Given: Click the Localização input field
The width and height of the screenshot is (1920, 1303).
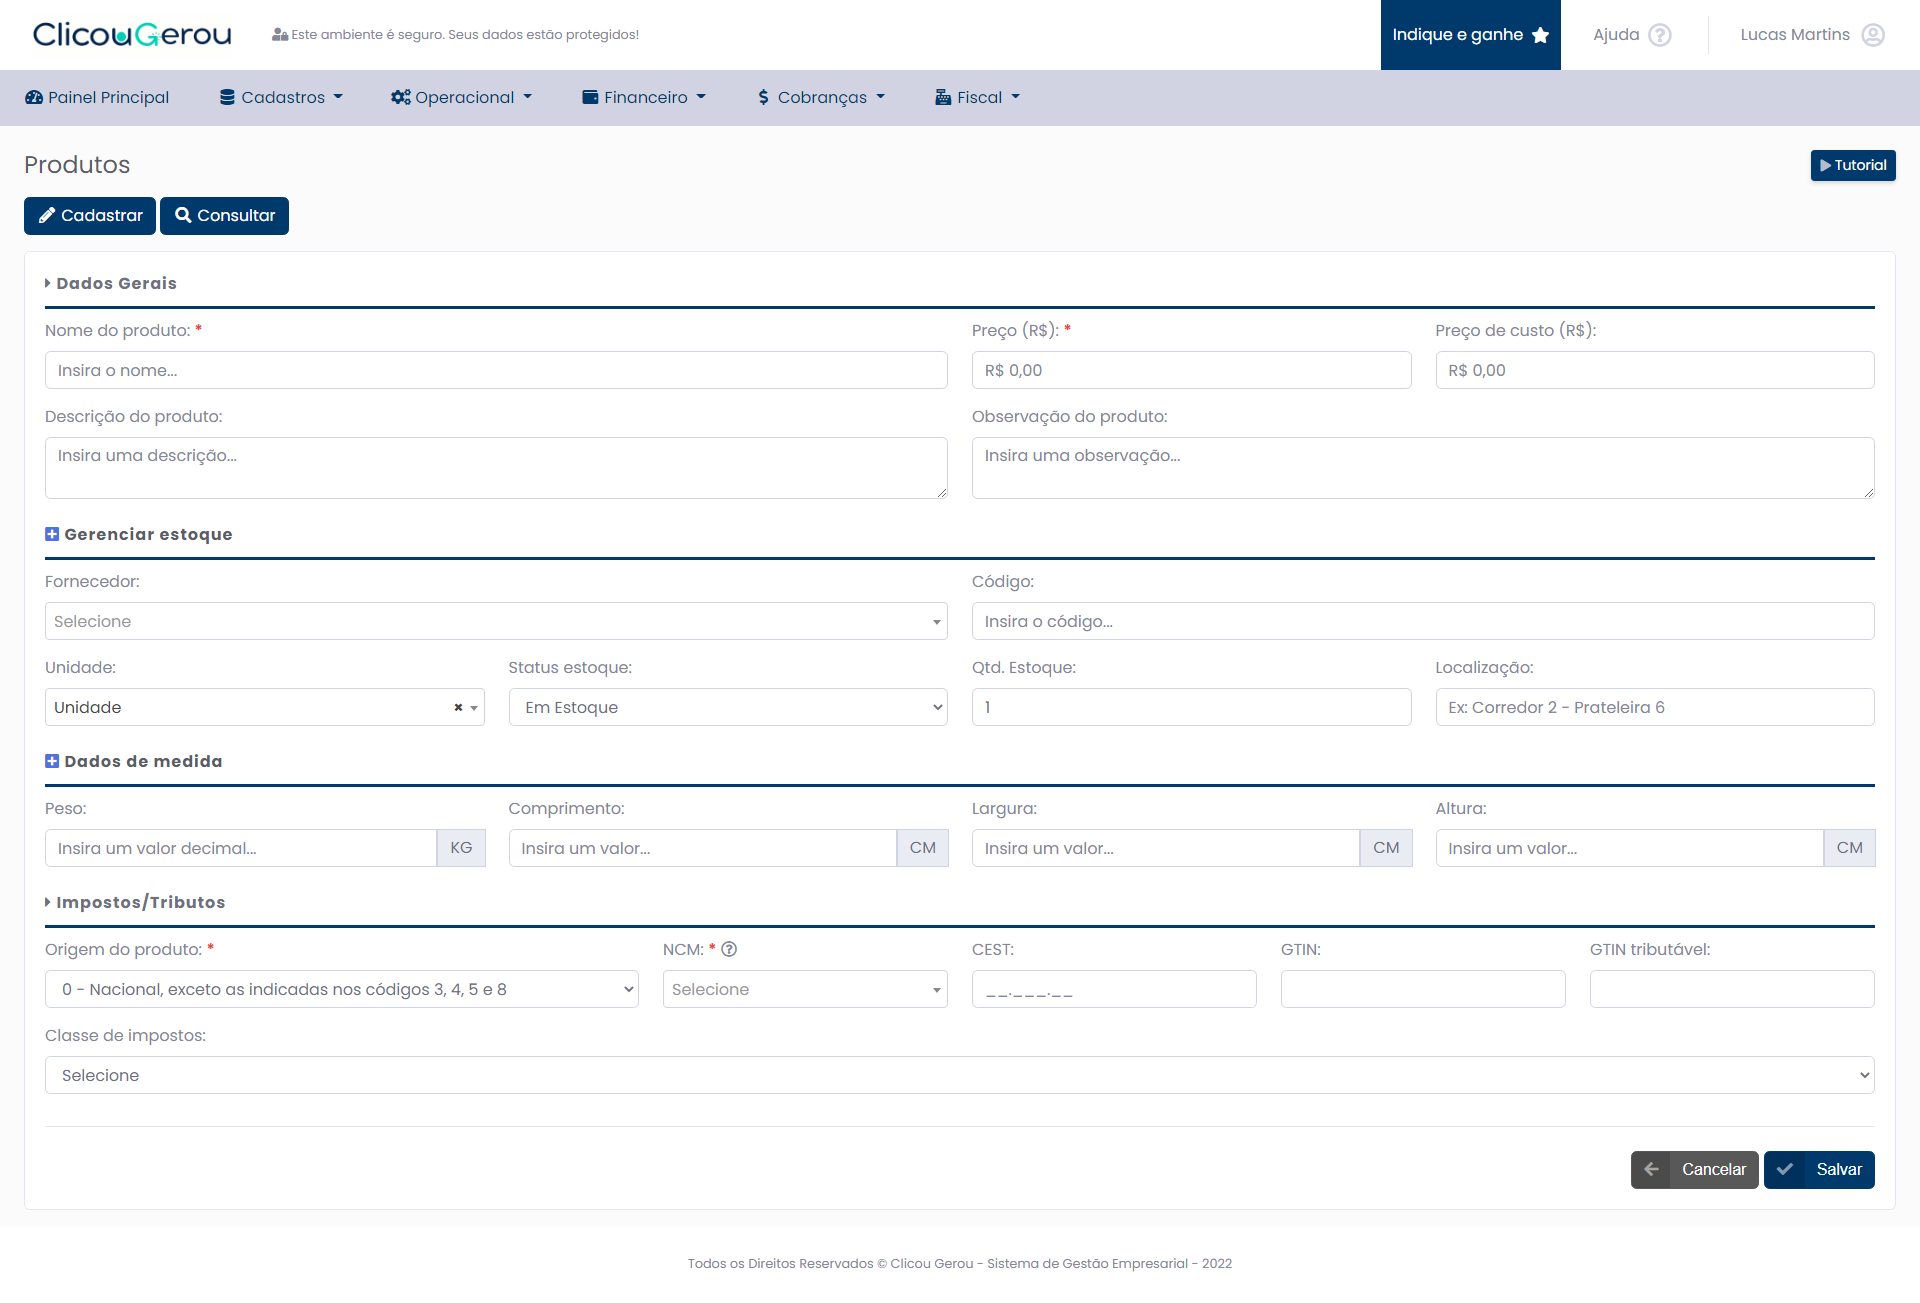Looking at the screenshot, I should (x=1655, y=707).
